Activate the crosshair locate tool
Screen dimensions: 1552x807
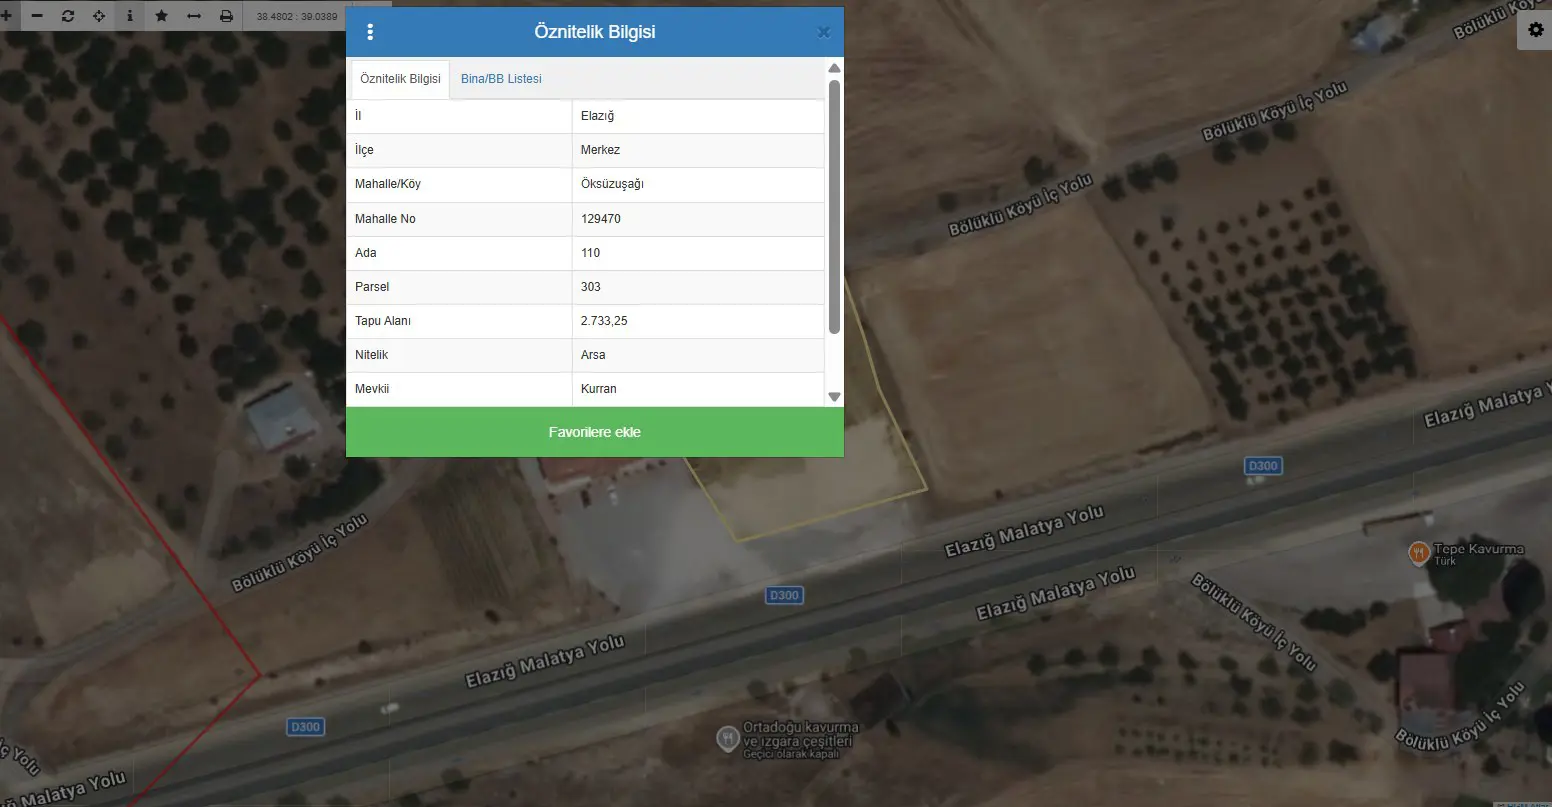99,16
